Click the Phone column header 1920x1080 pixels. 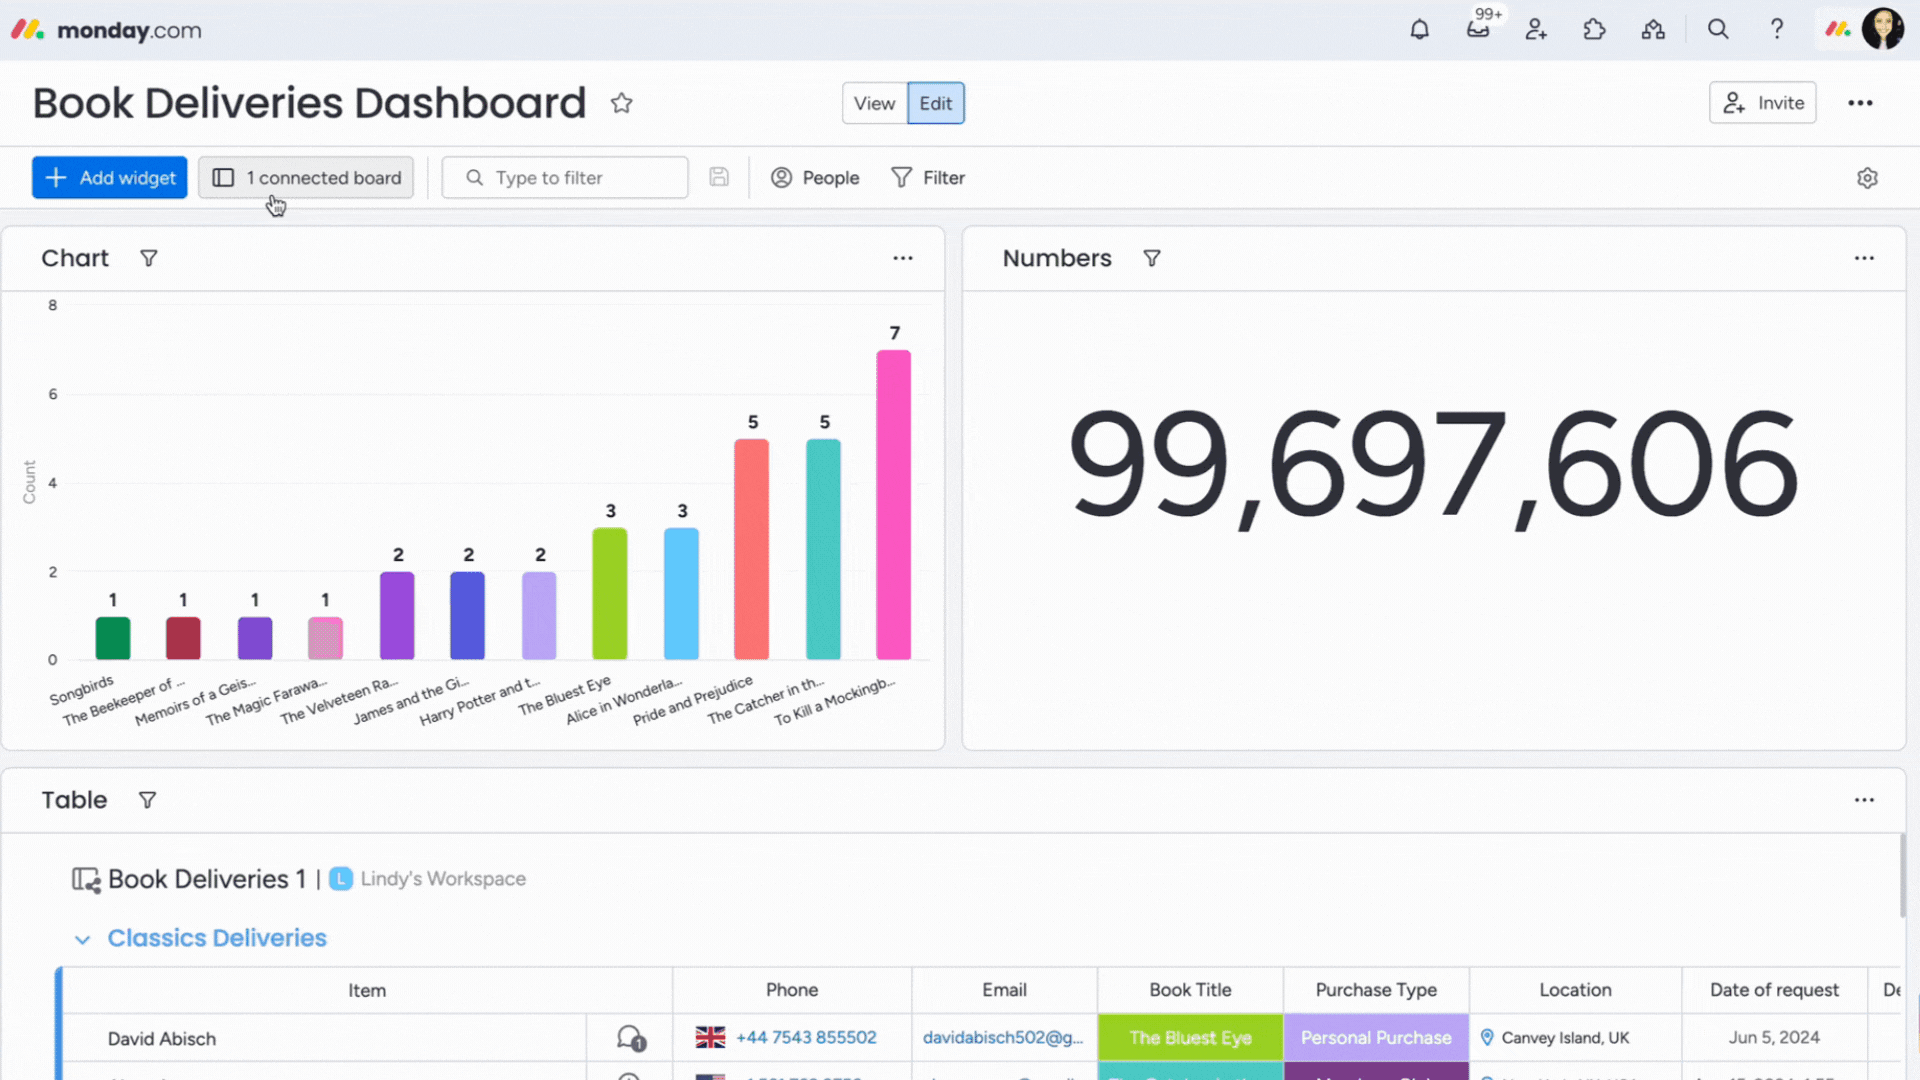pyautogui.click(x=792, y=990)
